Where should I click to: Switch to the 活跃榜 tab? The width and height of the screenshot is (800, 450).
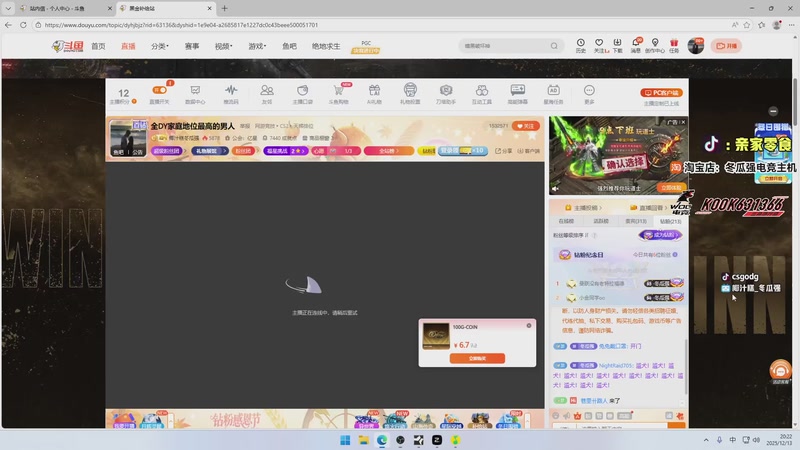pos(601,221)
